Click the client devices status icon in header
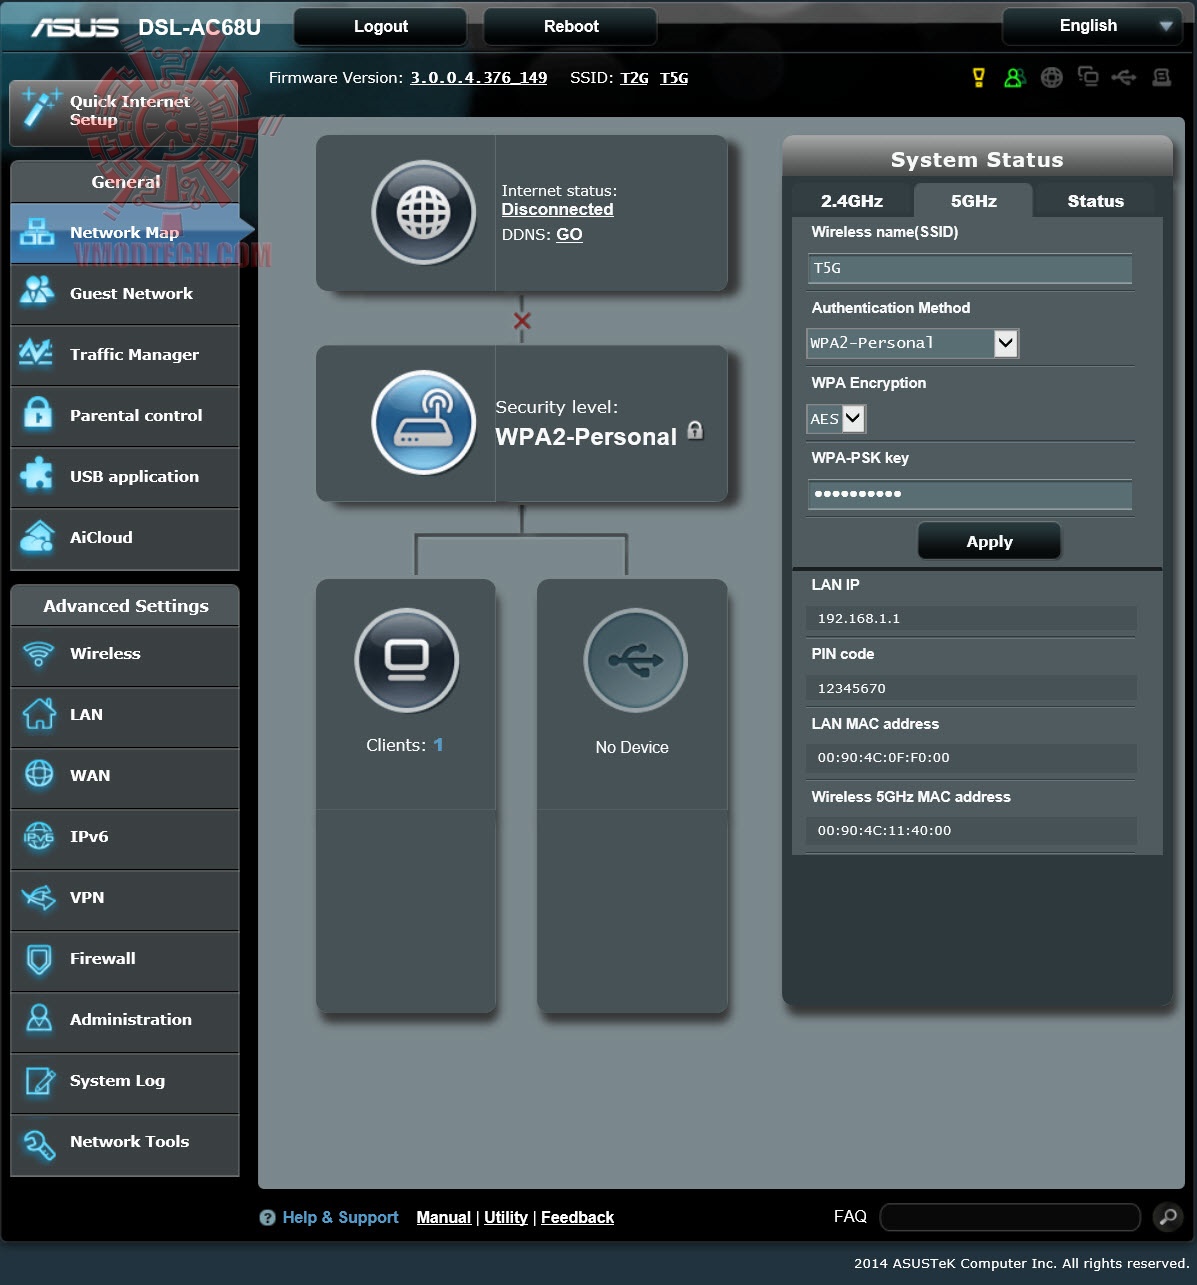Image resolution: width=1197 pixels, height=1285 pixels. click(1088, 77)
